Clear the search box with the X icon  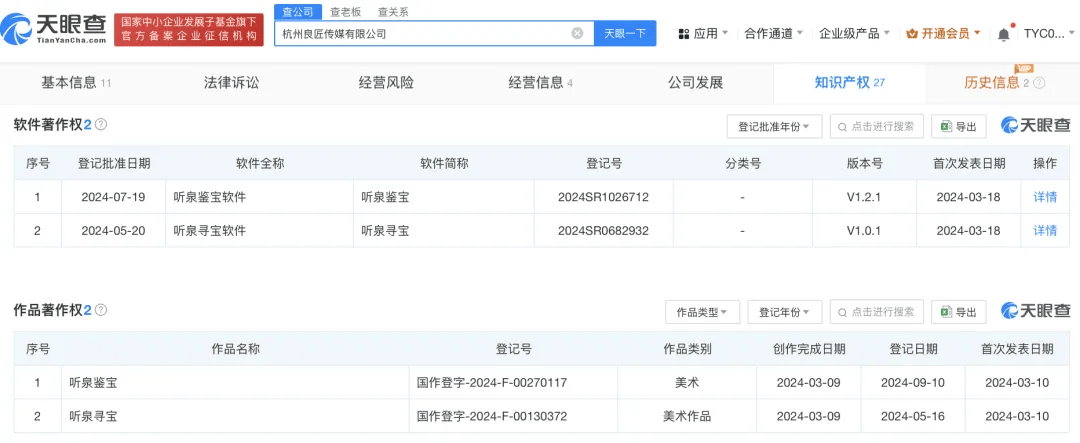point(577,33)
